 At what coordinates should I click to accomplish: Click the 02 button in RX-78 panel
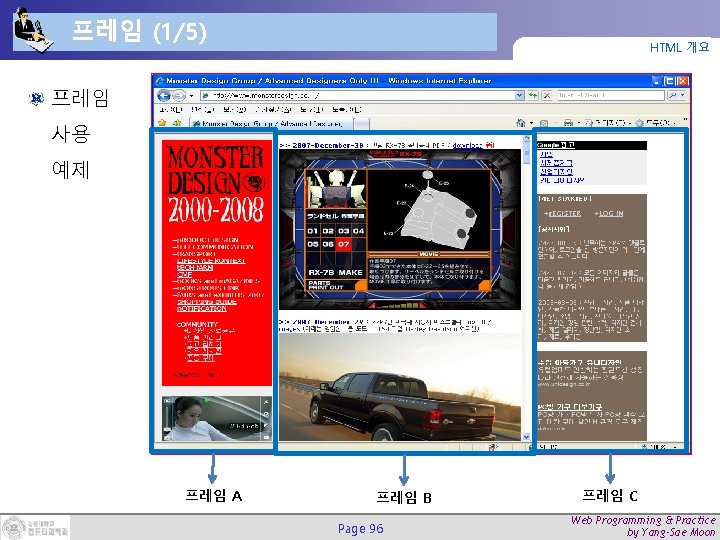pyautogui.click(x=328, y=231)
